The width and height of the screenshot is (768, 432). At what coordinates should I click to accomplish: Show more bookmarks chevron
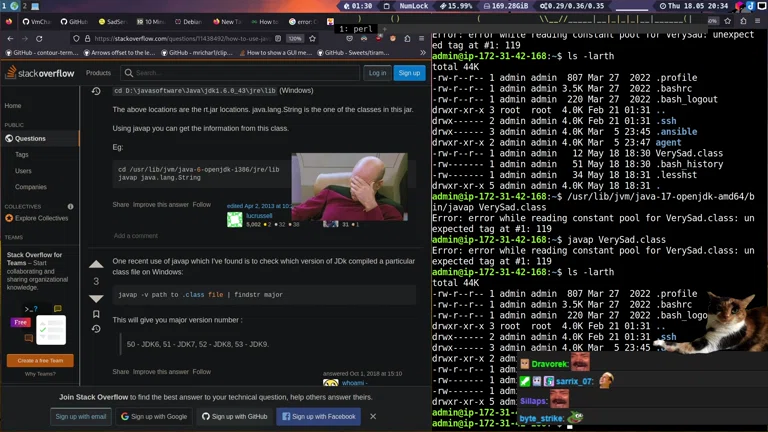click(x=423, y=52)
